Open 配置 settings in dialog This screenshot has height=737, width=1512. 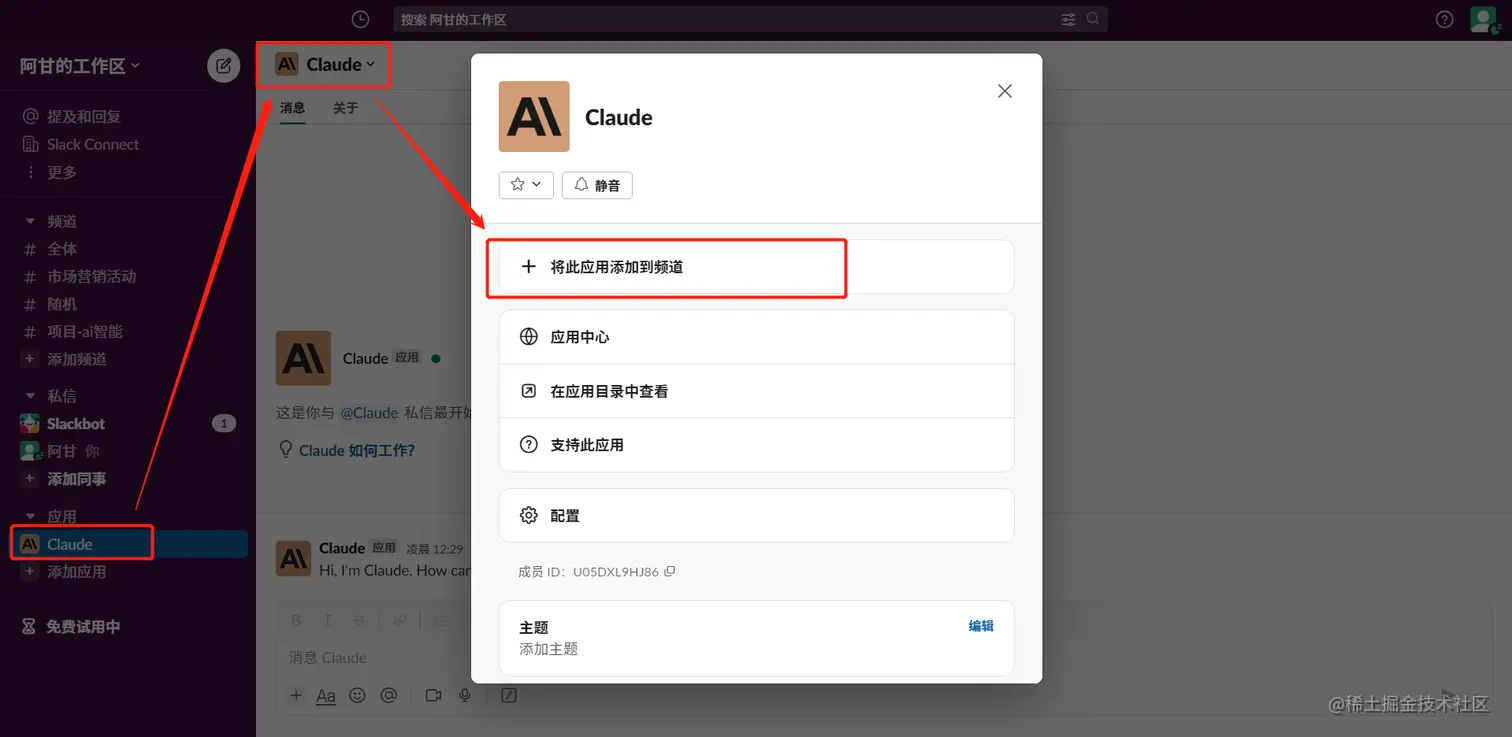(756, 515)
